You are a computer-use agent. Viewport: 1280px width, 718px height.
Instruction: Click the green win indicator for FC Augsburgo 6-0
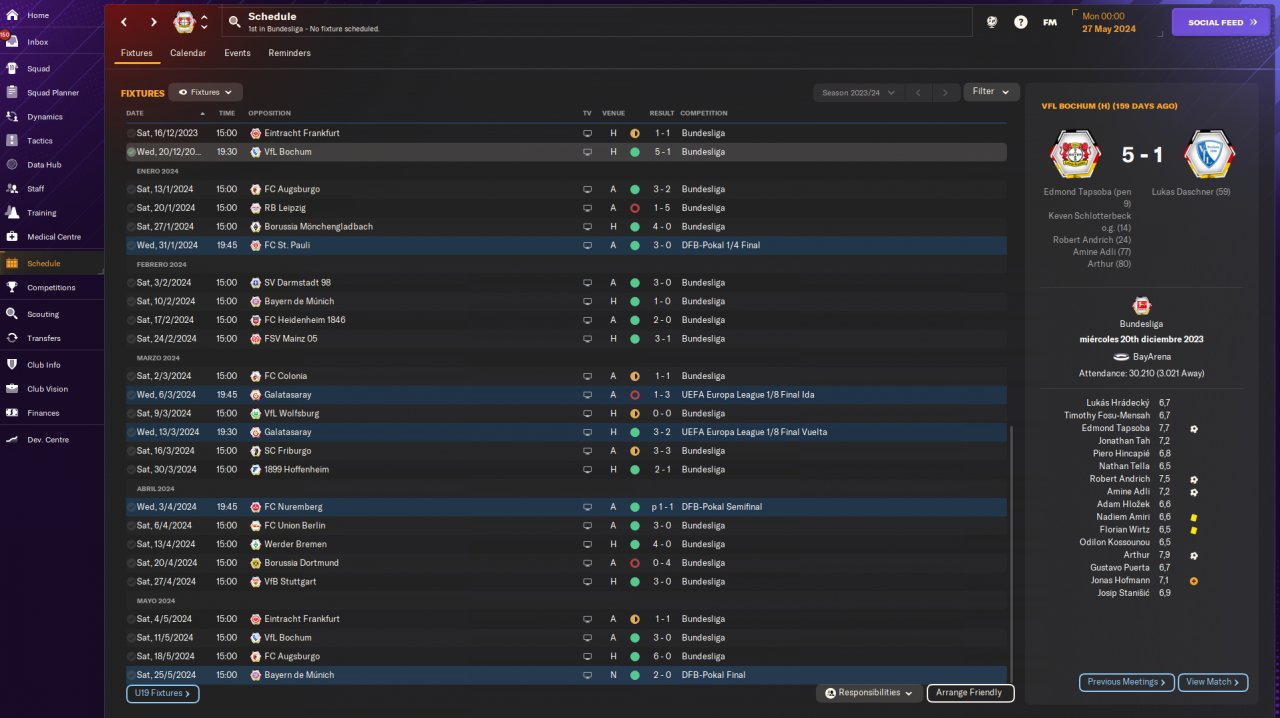[x=635, y=656]
